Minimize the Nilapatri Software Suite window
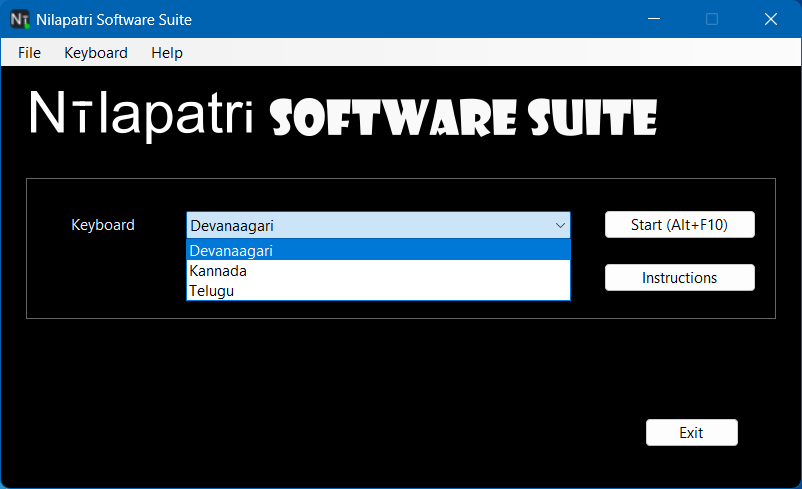This screenshot has height=489, width=802. coord(654,19)
